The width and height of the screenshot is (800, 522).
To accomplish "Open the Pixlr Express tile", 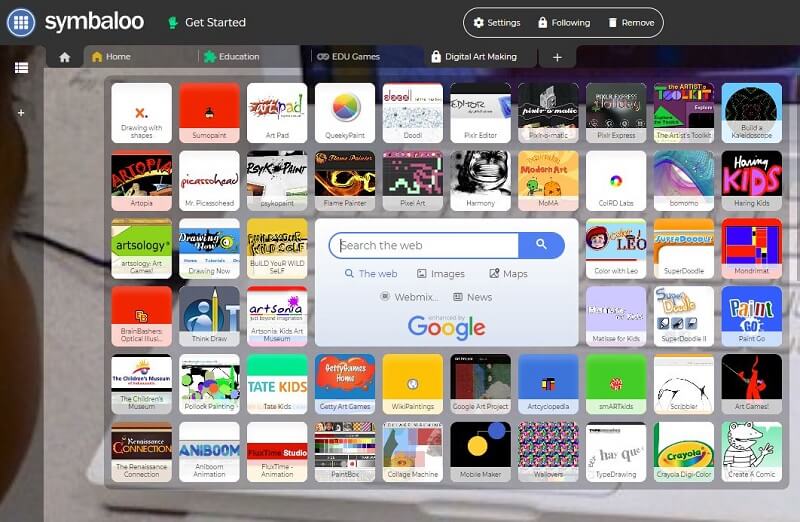I will pos(616,113).
